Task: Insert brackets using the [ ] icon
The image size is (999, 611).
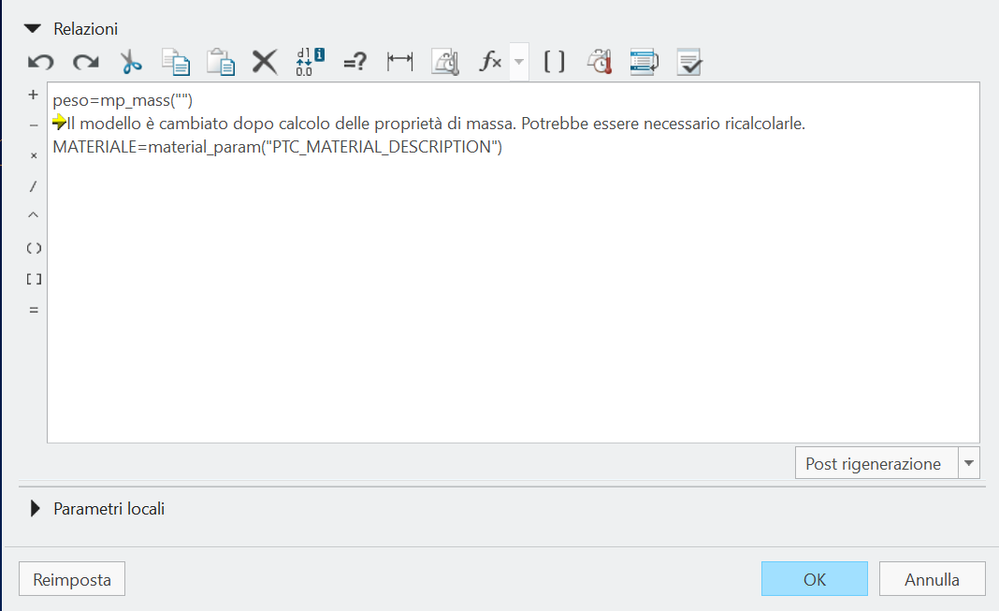Action: tap(553, 61)
